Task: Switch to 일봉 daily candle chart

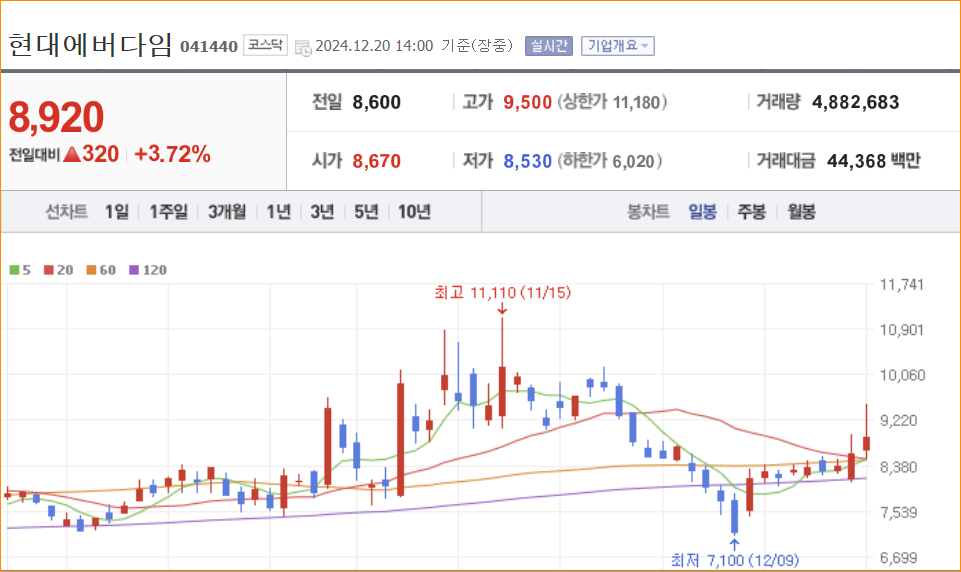Action: 702,212
